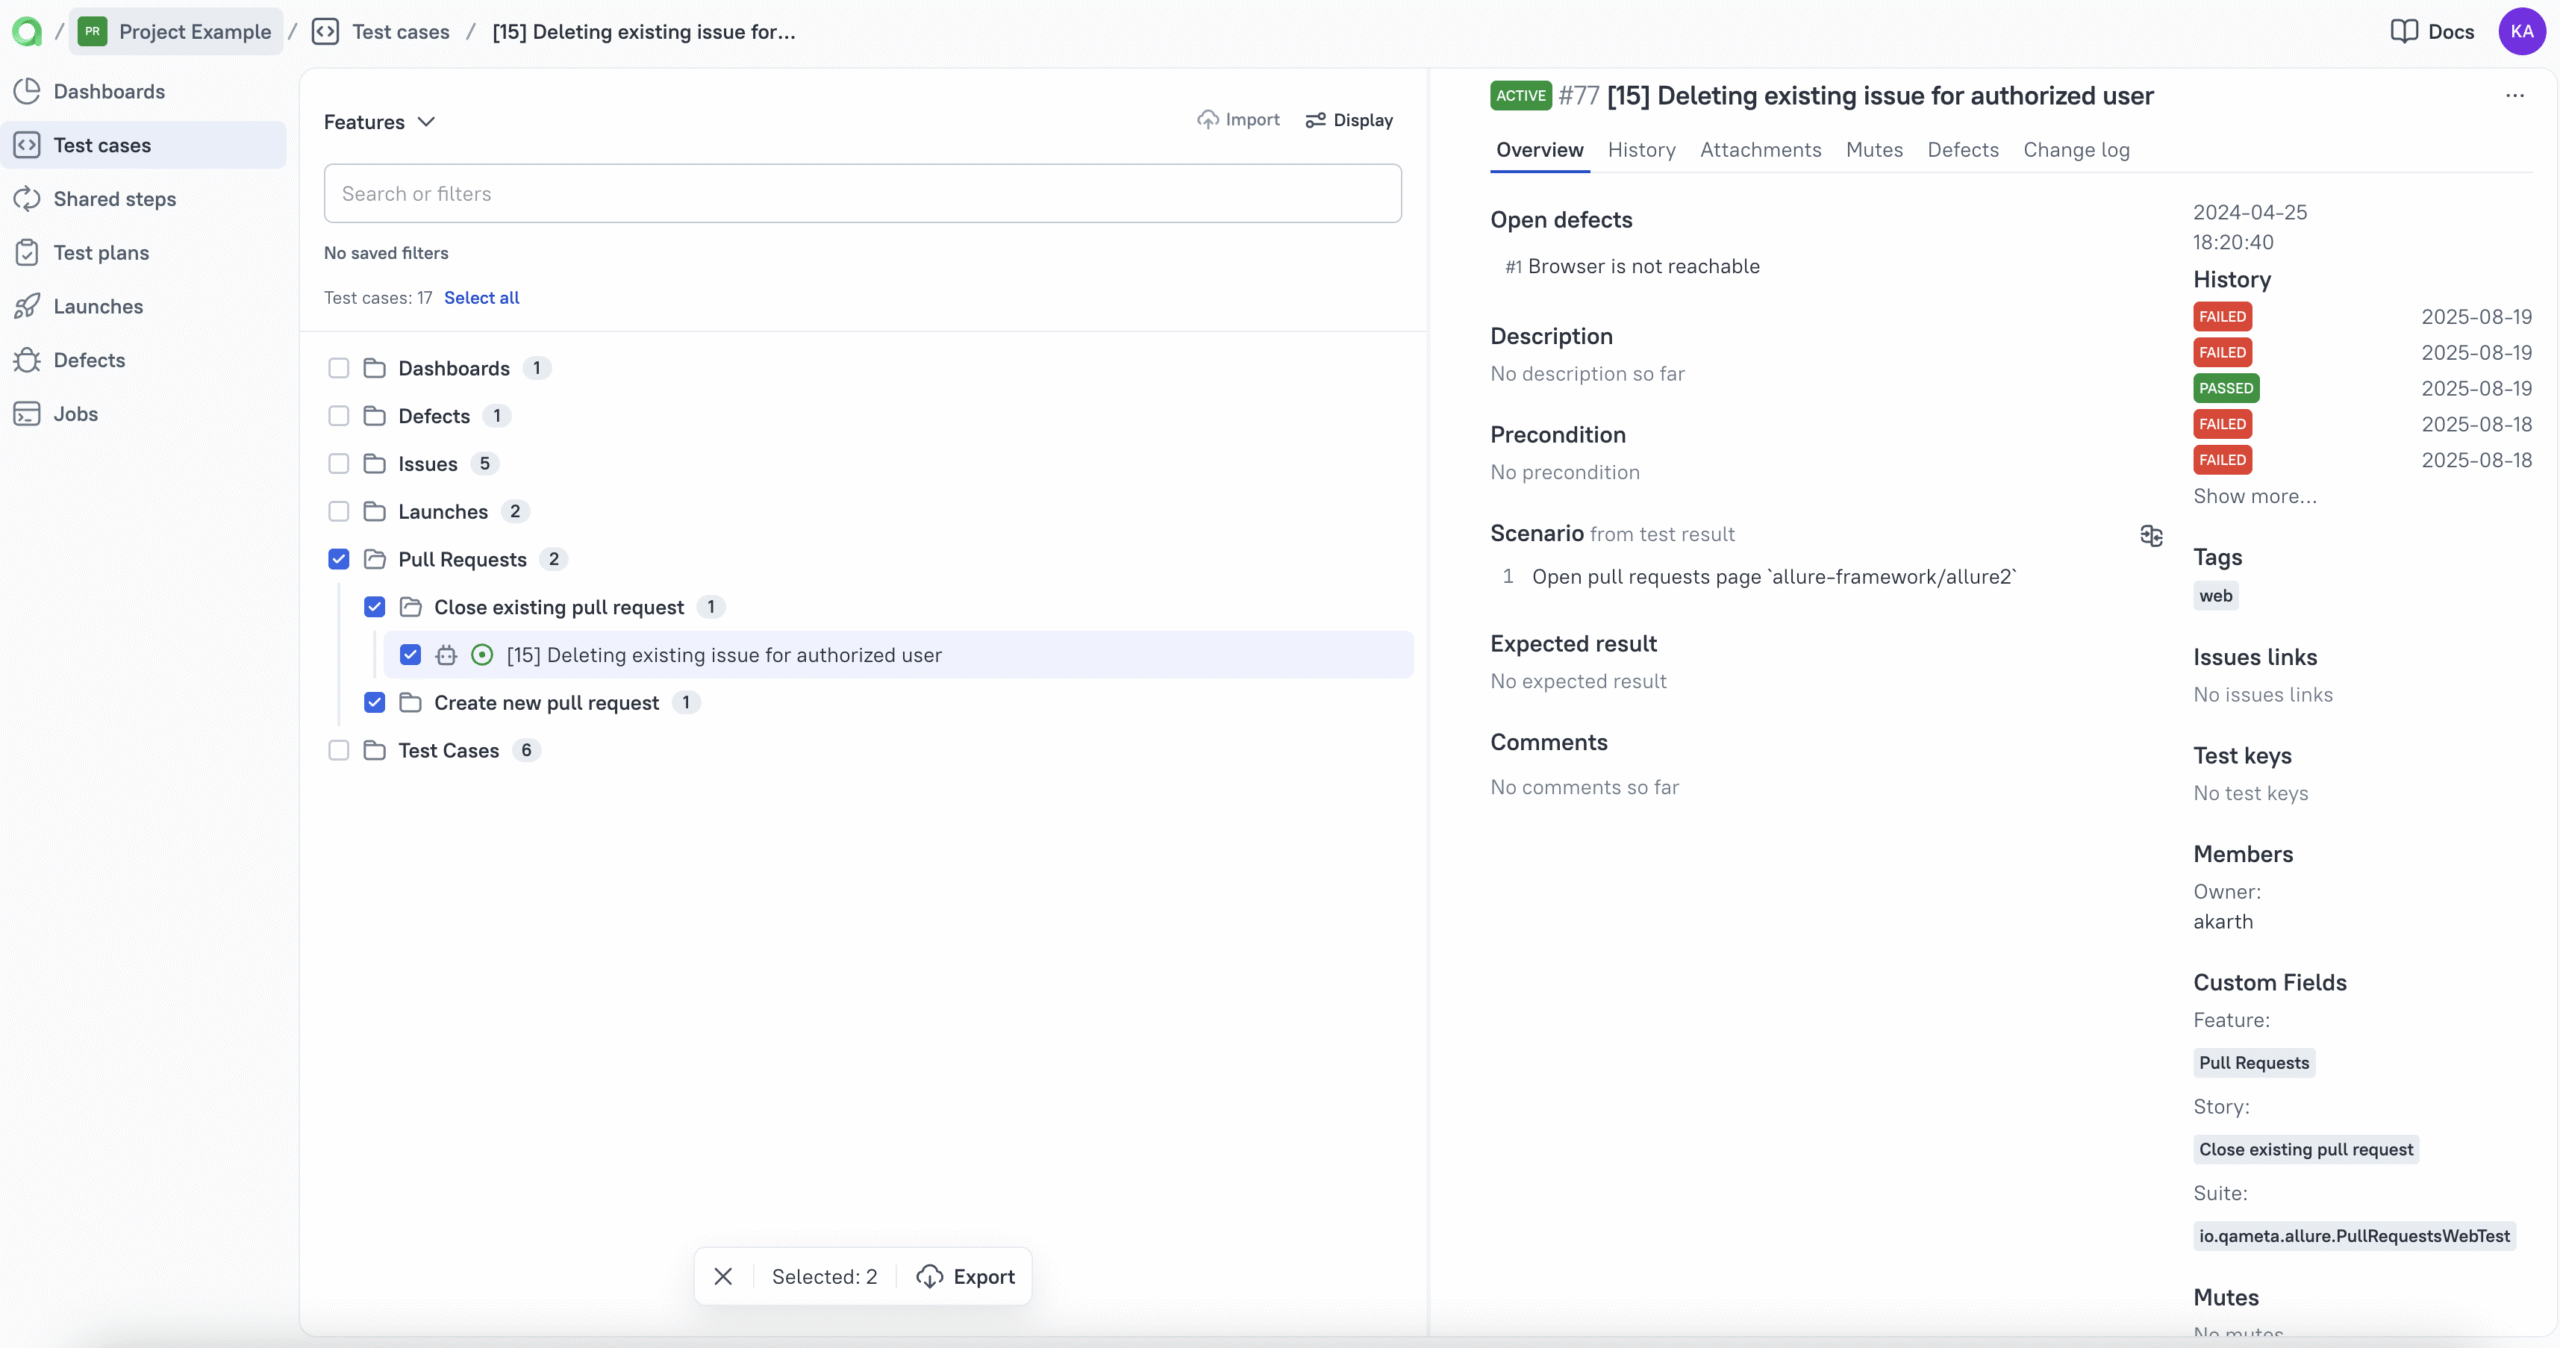Open the Jobs section in the sidebar

click(74, 413)
